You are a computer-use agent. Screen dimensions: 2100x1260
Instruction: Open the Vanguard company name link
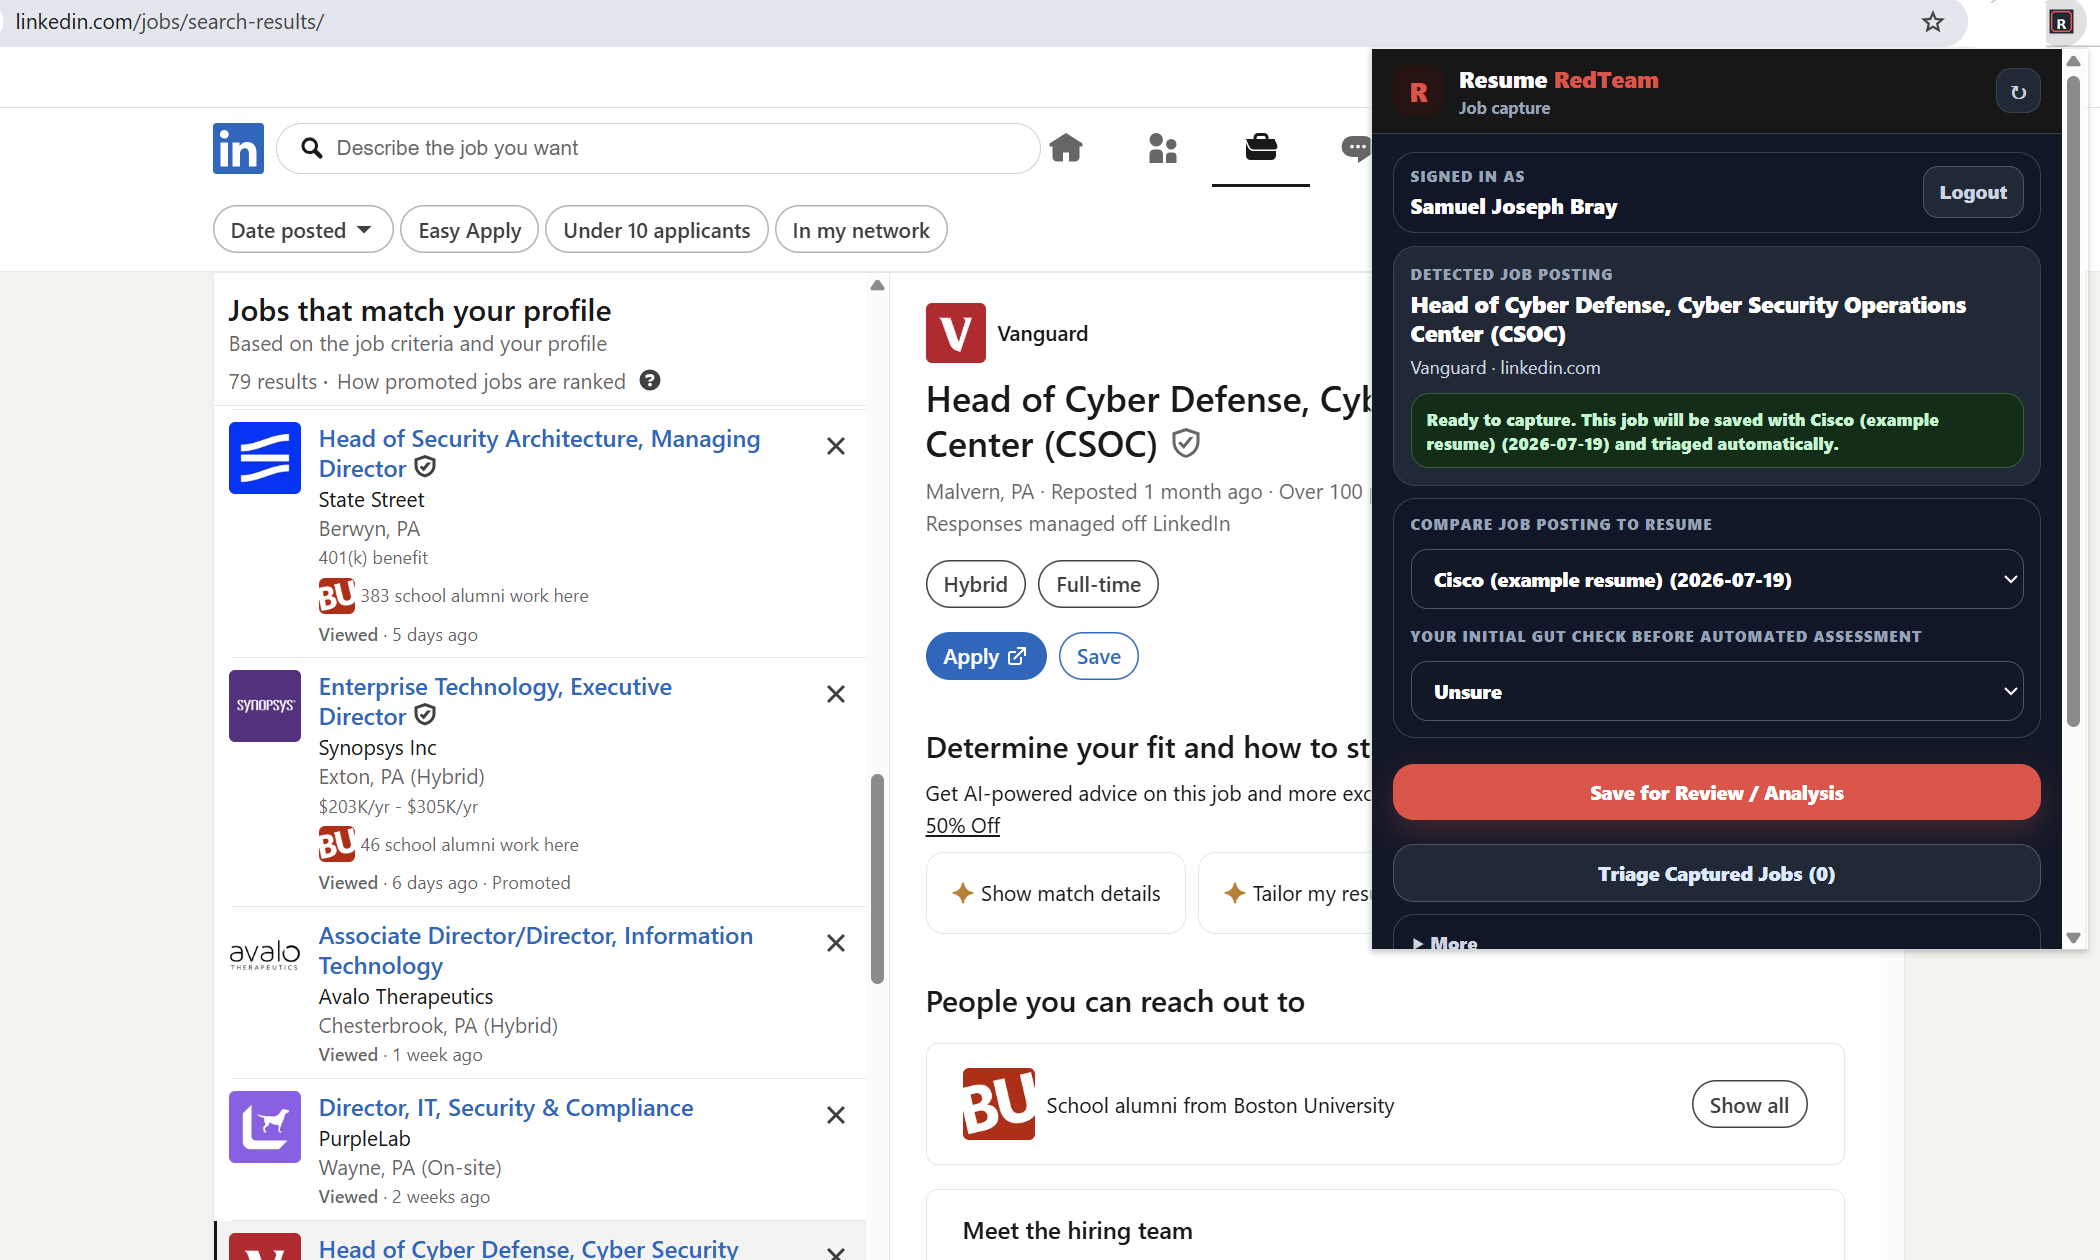point(1042,334)
